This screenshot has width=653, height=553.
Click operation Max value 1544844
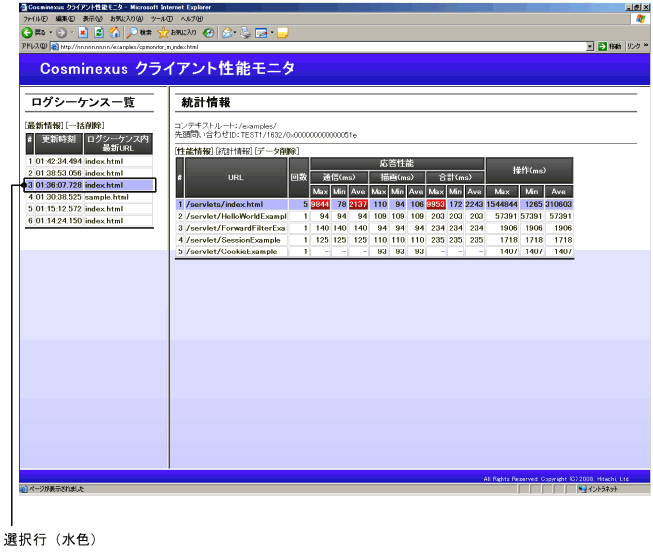[502, 204]
